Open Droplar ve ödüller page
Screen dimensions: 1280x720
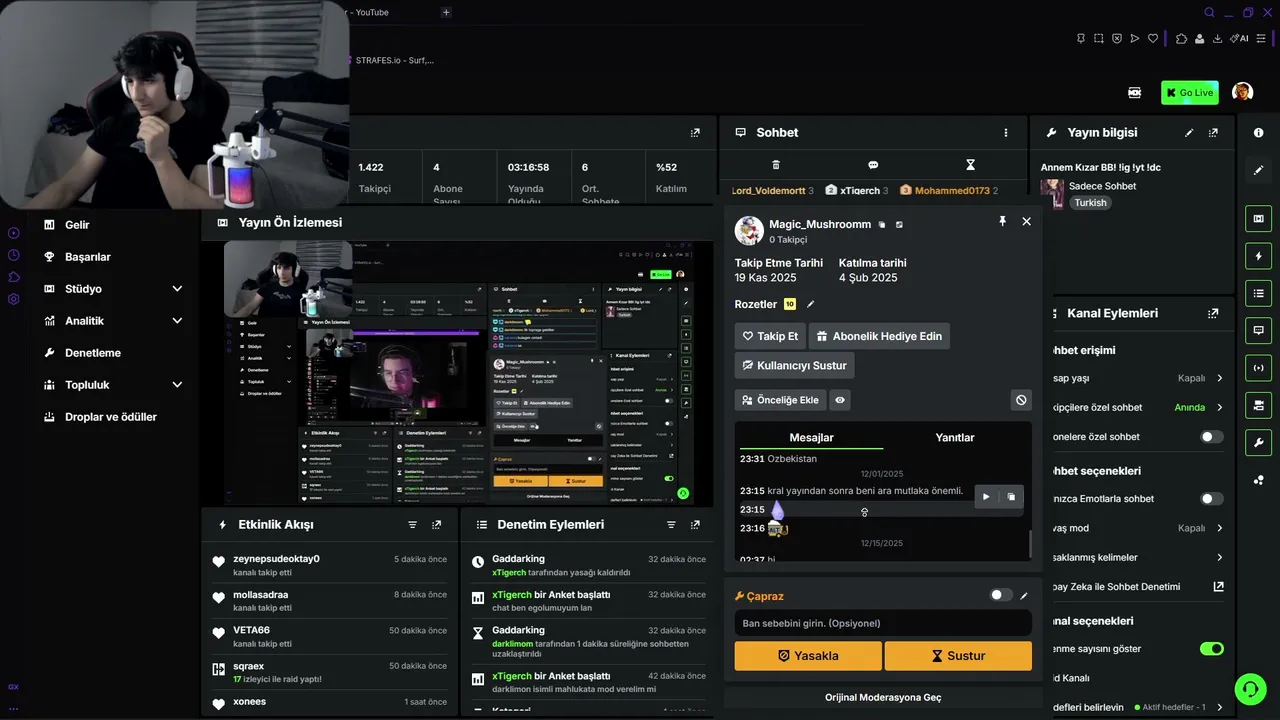coord(110,417)
